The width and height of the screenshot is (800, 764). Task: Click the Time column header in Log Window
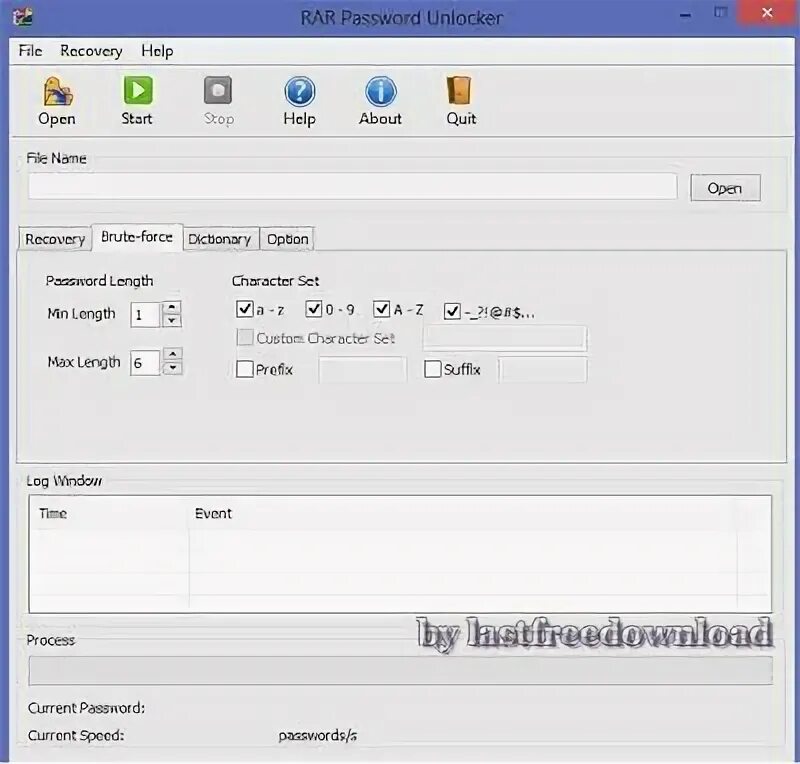click(53, 513)
